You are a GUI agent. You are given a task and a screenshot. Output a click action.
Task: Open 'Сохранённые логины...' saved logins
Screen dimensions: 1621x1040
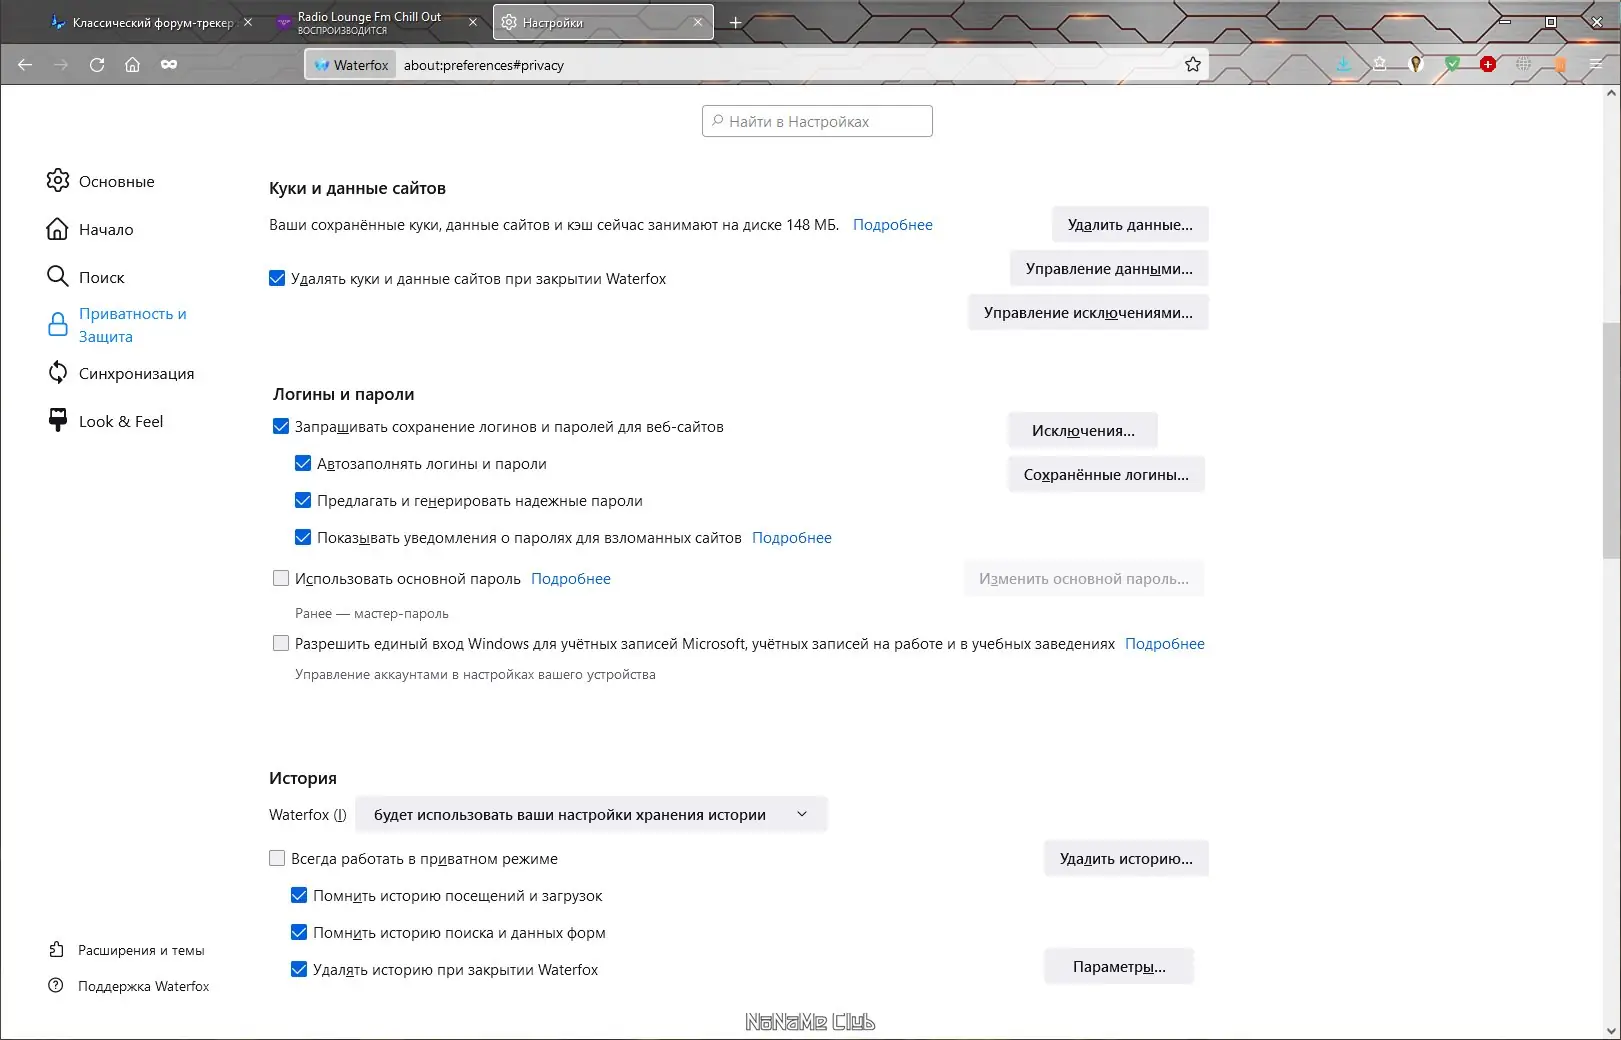[1106, 475]
